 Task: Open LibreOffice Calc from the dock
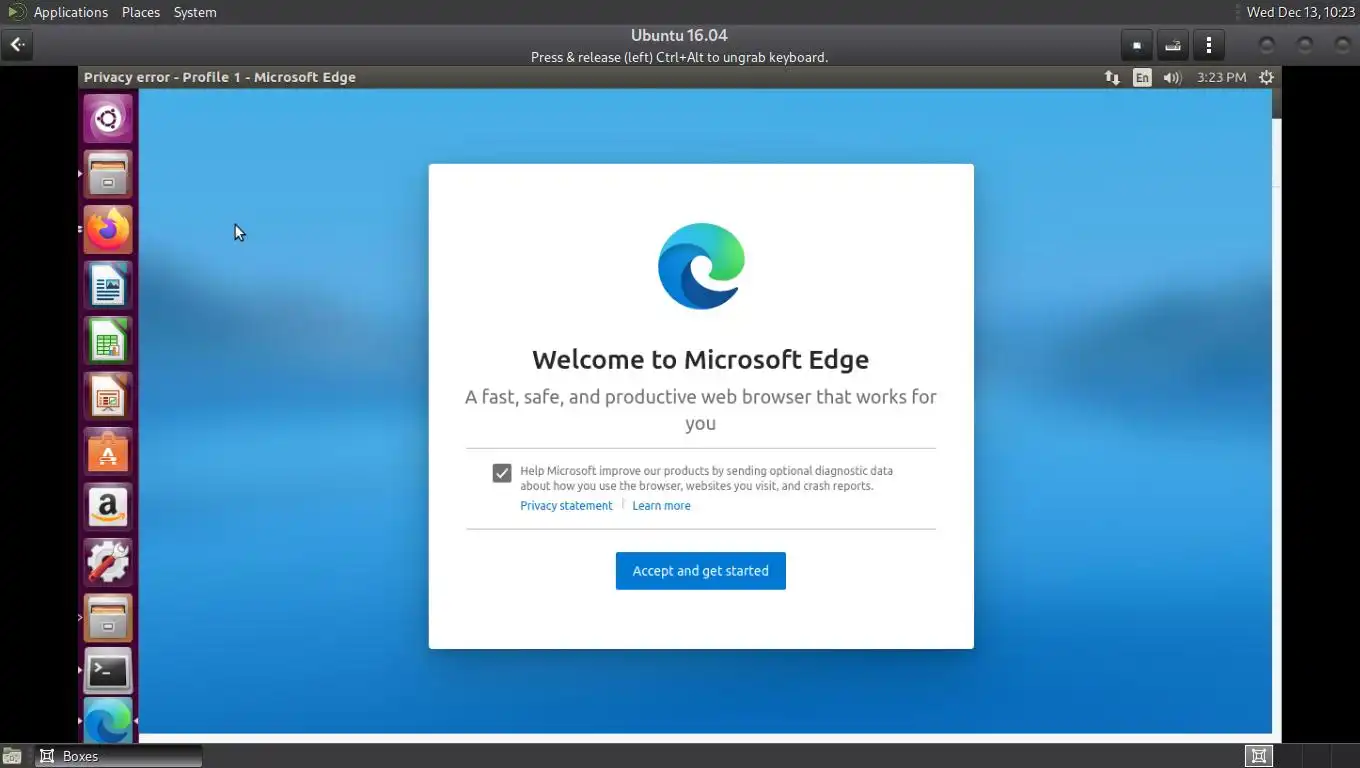(x=108, y=341)
